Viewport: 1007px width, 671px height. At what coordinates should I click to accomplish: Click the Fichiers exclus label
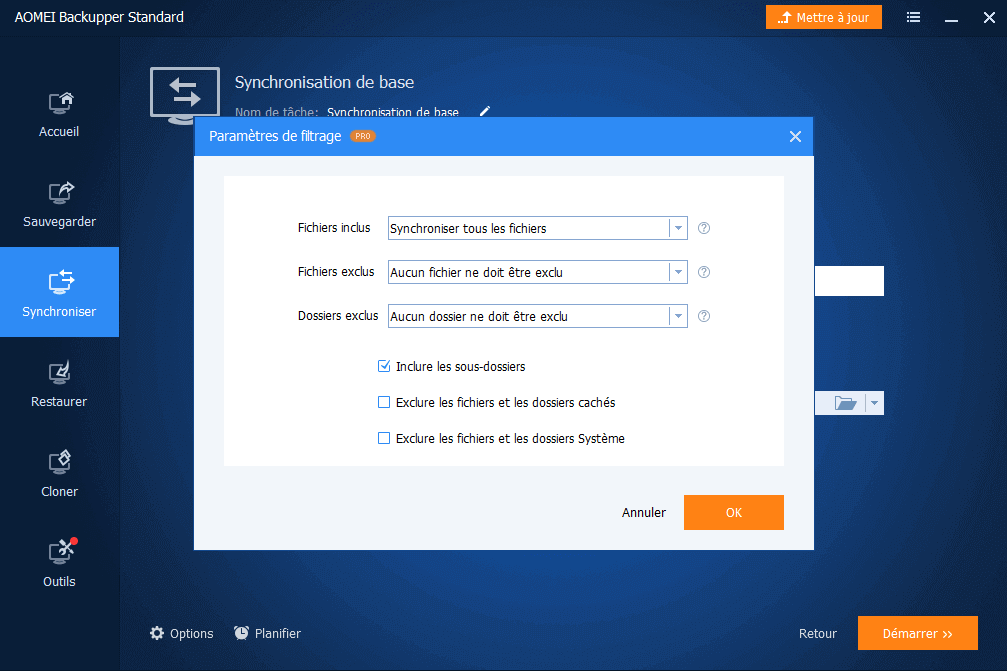point(336,272)
